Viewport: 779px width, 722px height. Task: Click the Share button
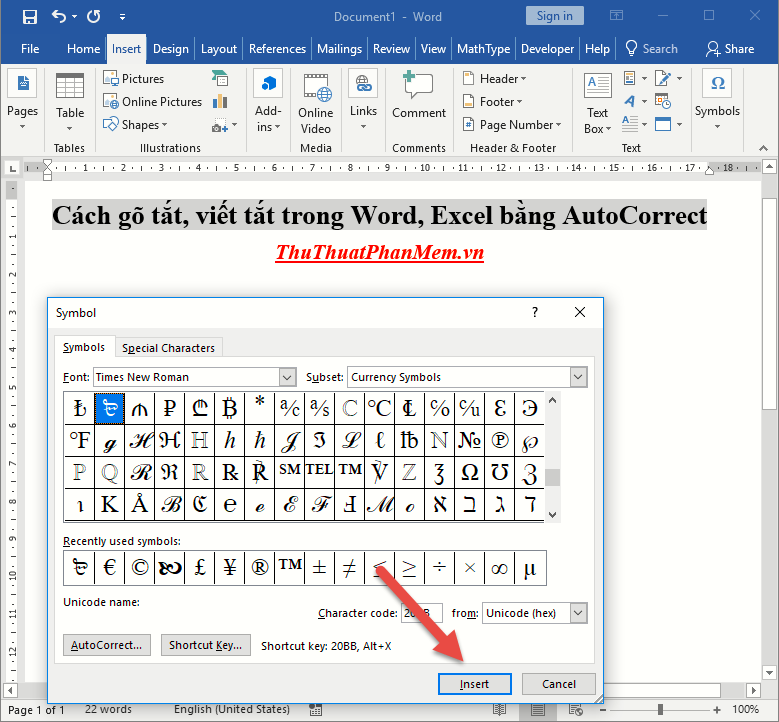tap(730, 49)
